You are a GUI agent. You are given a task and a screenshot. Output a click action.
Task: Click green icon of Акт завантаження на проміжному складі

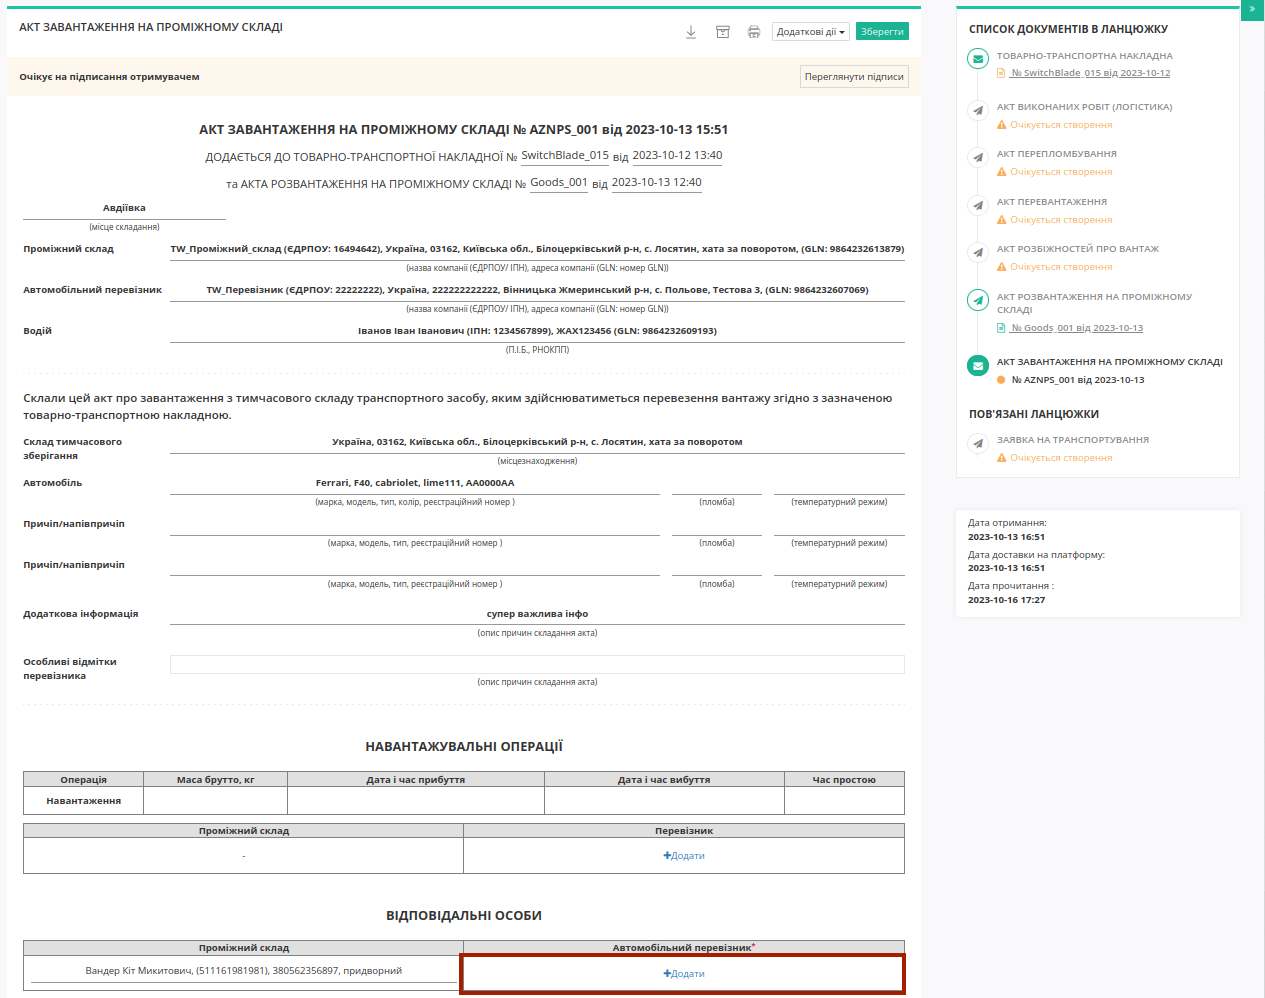point(978,366)
